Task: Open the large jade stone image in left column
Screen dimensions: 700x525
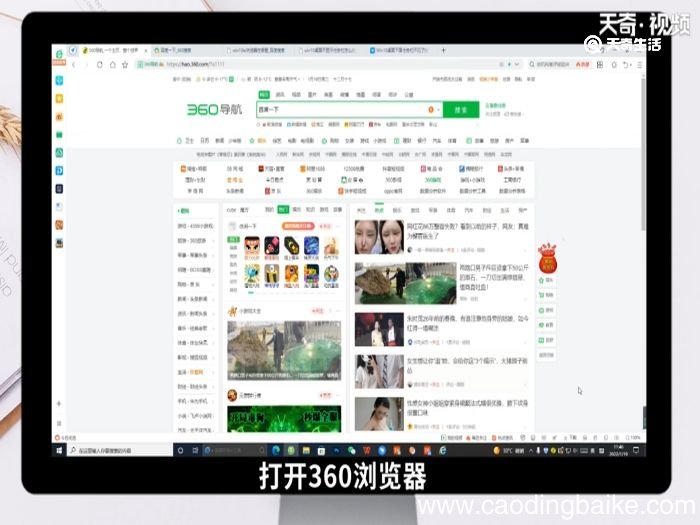Action: coord(284,350)
